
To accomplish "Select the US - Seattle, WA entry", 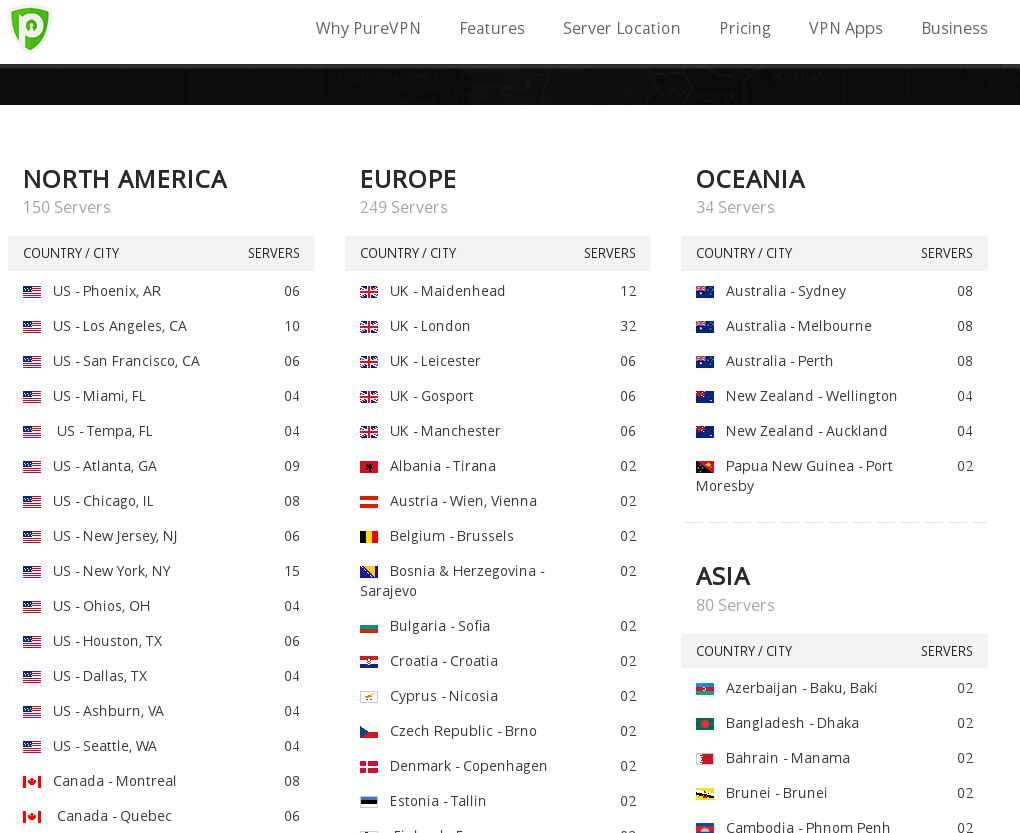I will [105, 747].
